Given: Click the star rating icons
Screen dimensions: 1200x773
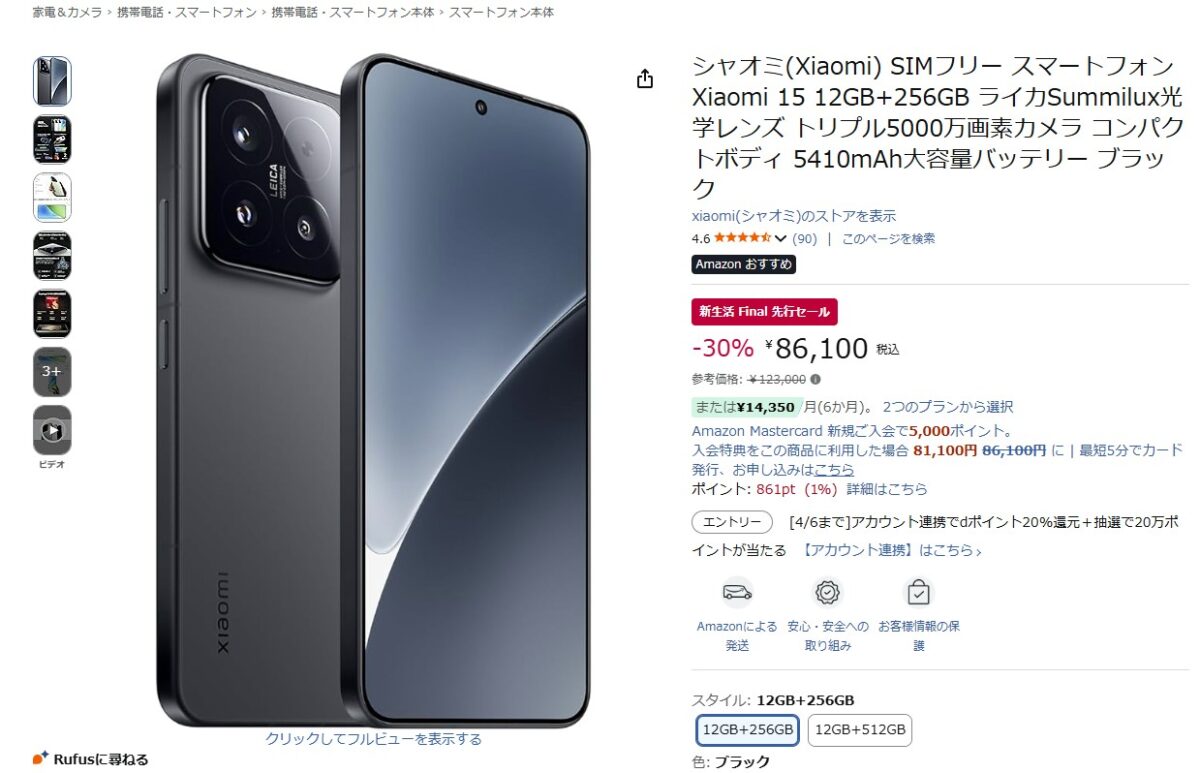Looking at the screenshot, I should point(742,238).
